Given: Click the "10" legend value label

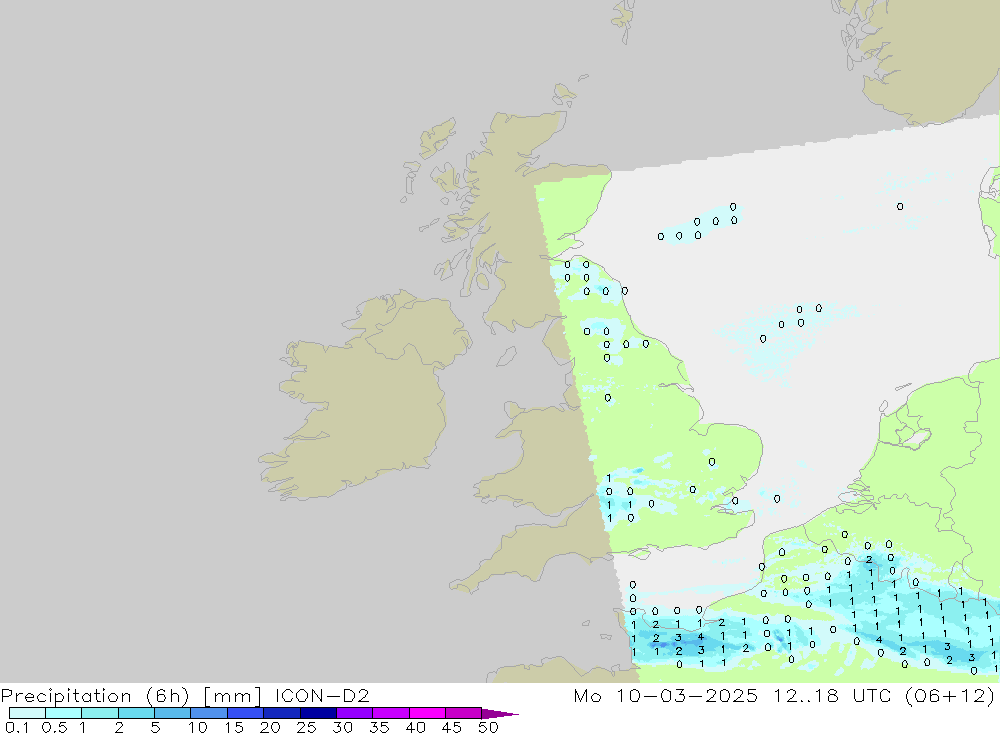Looking at the screenshot, I should (197, 727).
